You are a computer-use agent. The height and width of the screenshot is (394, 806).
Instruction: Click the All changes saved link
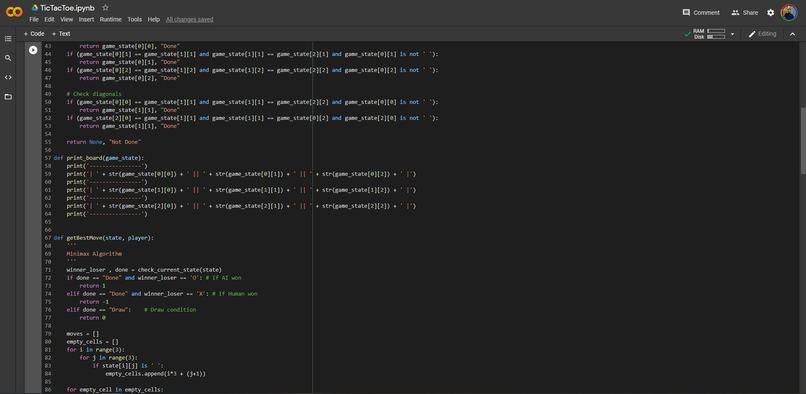click(190, 20)
